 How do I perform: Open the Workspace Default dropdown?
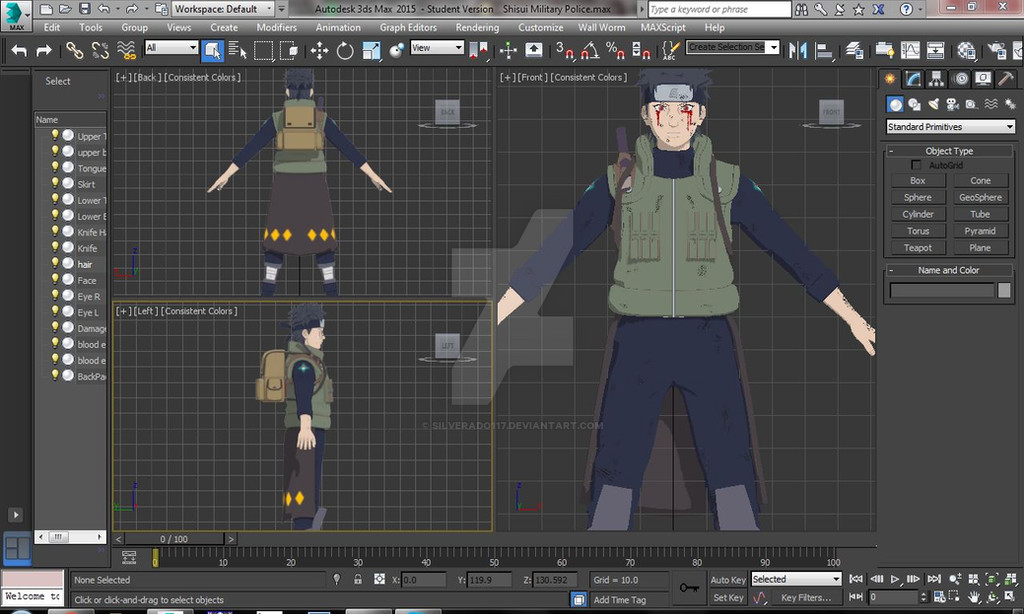click(223, 9)
